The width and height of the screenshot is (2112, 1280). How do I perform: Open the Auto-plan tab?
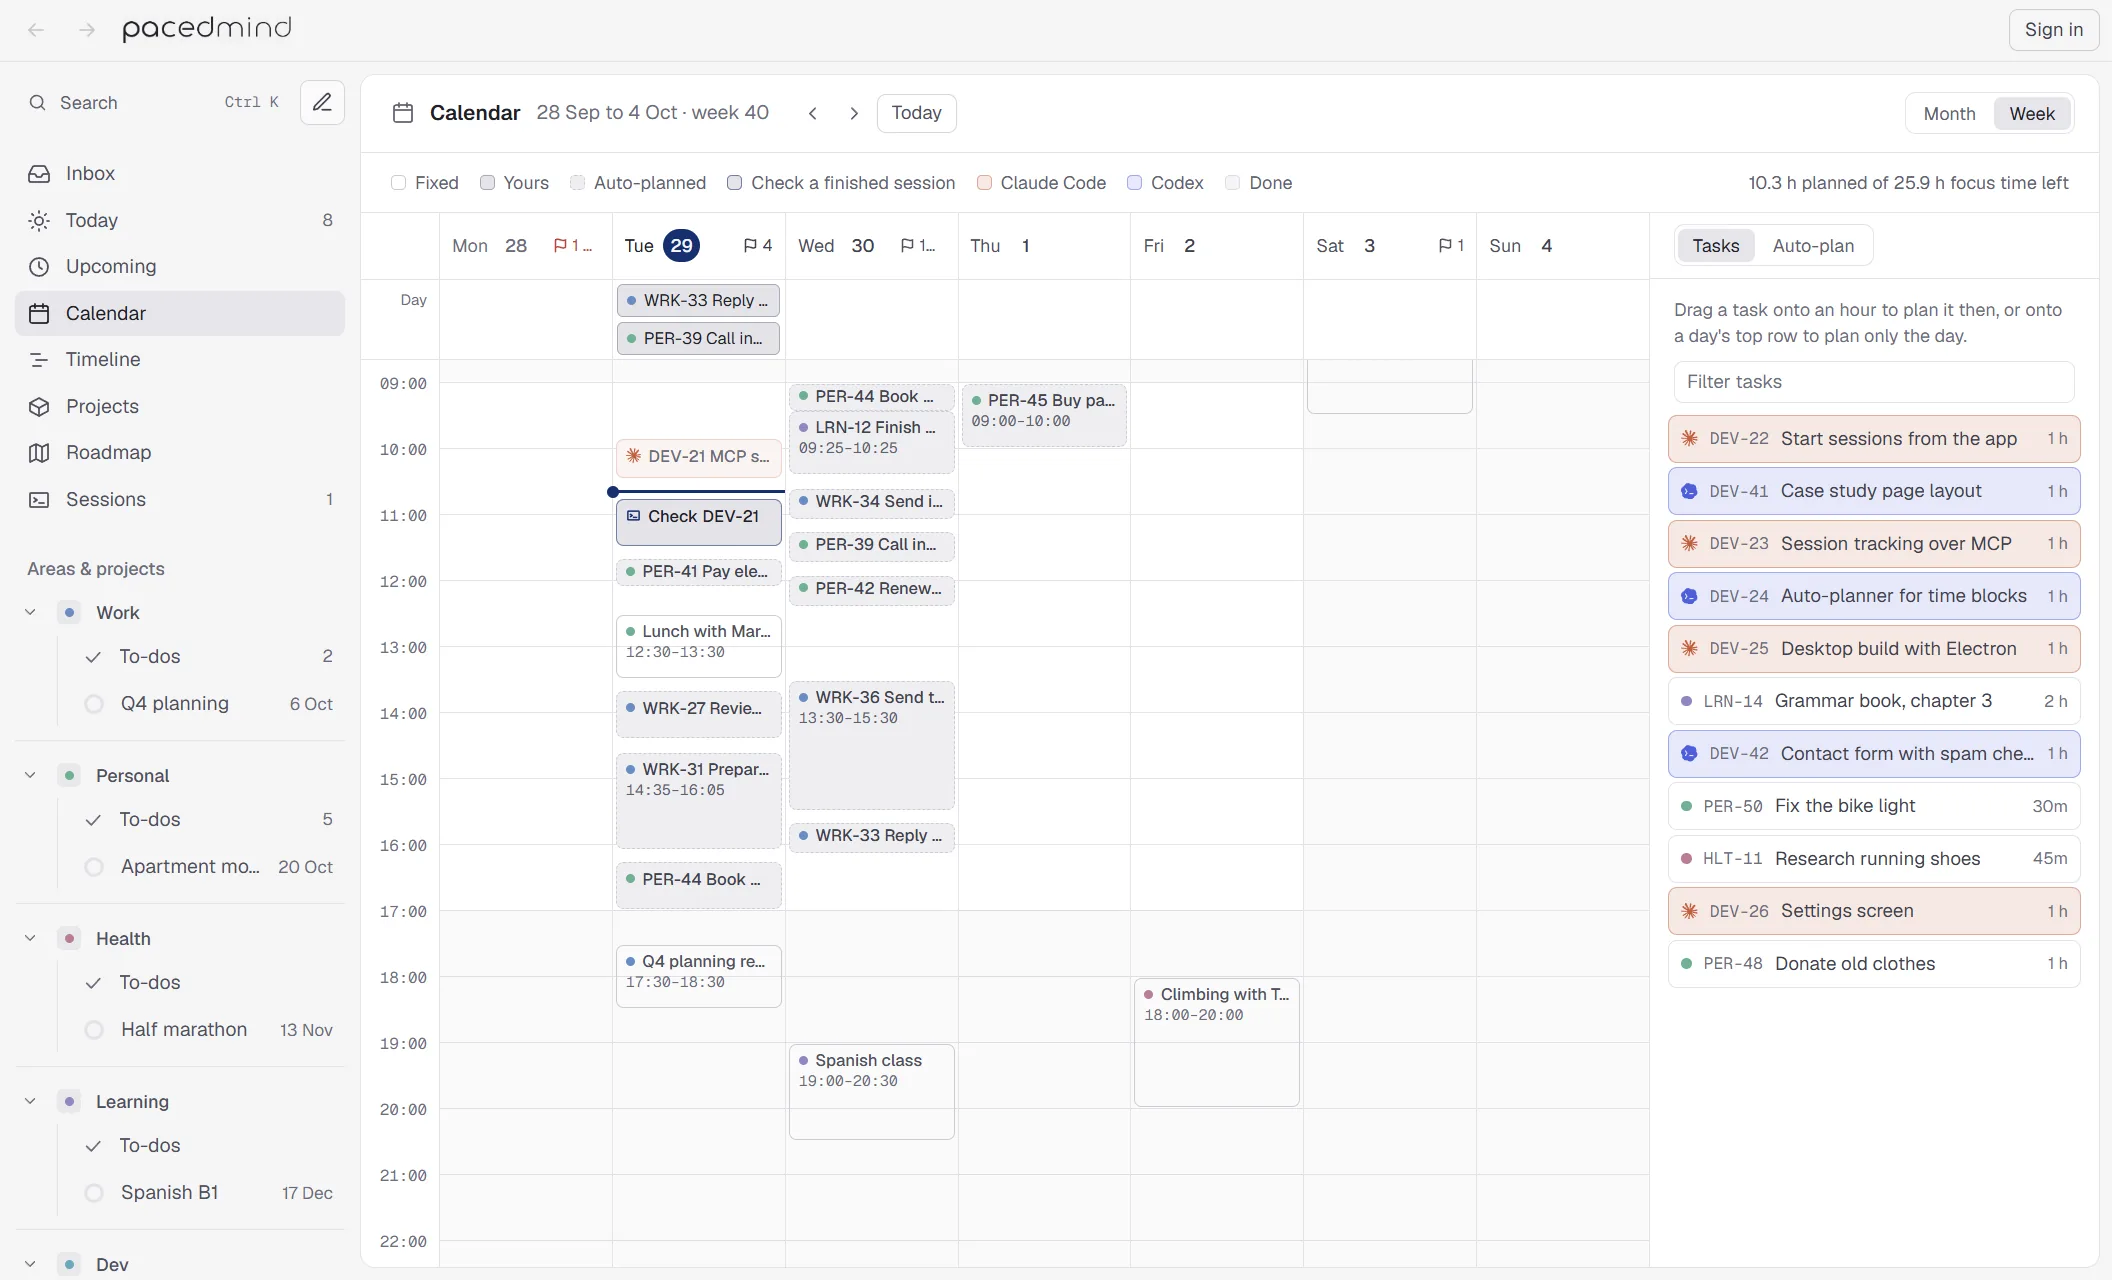point(1813,246)
